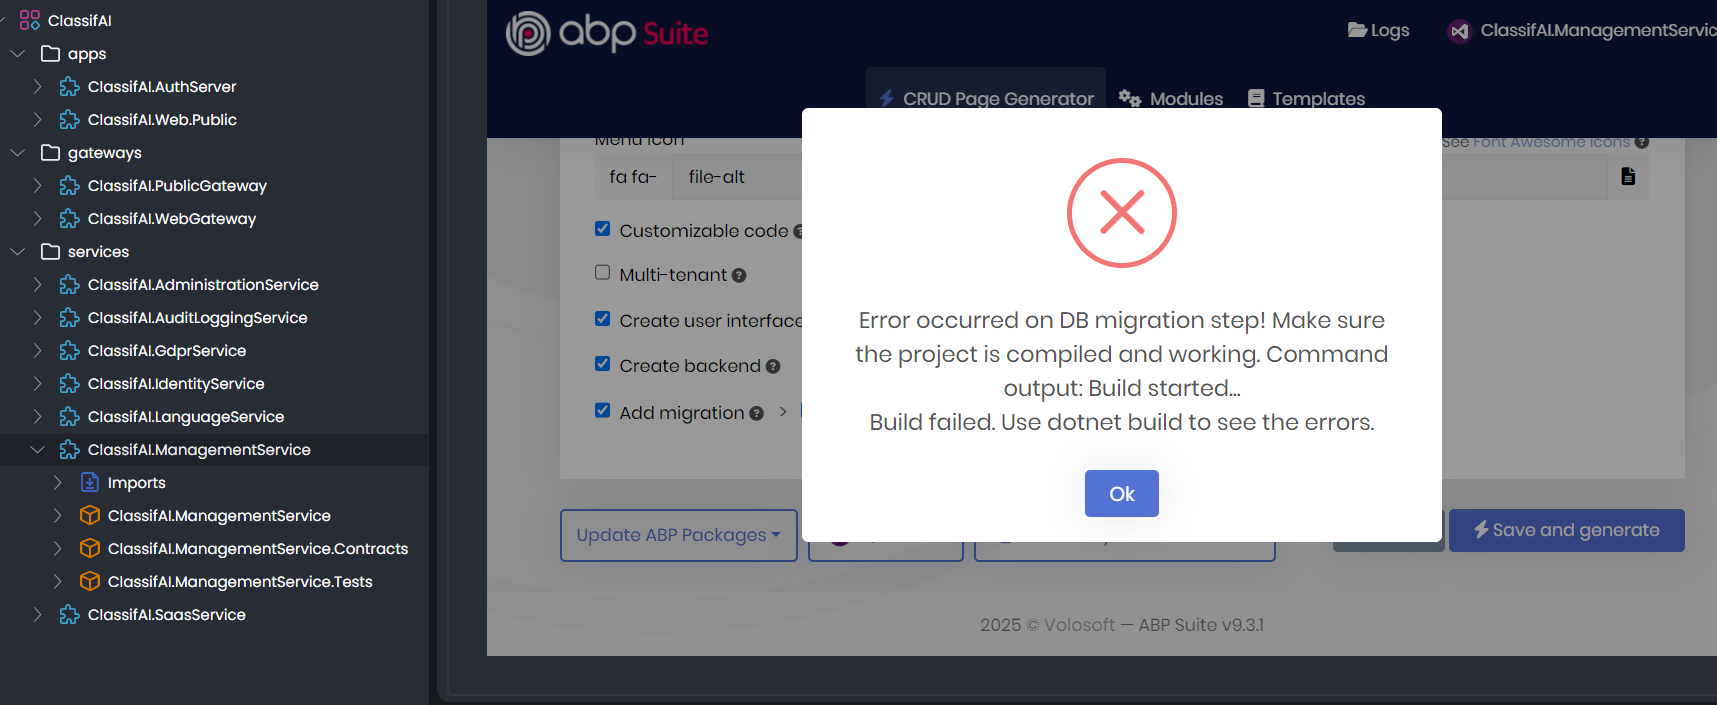Click the 'Build failed' error message line

1122,422
